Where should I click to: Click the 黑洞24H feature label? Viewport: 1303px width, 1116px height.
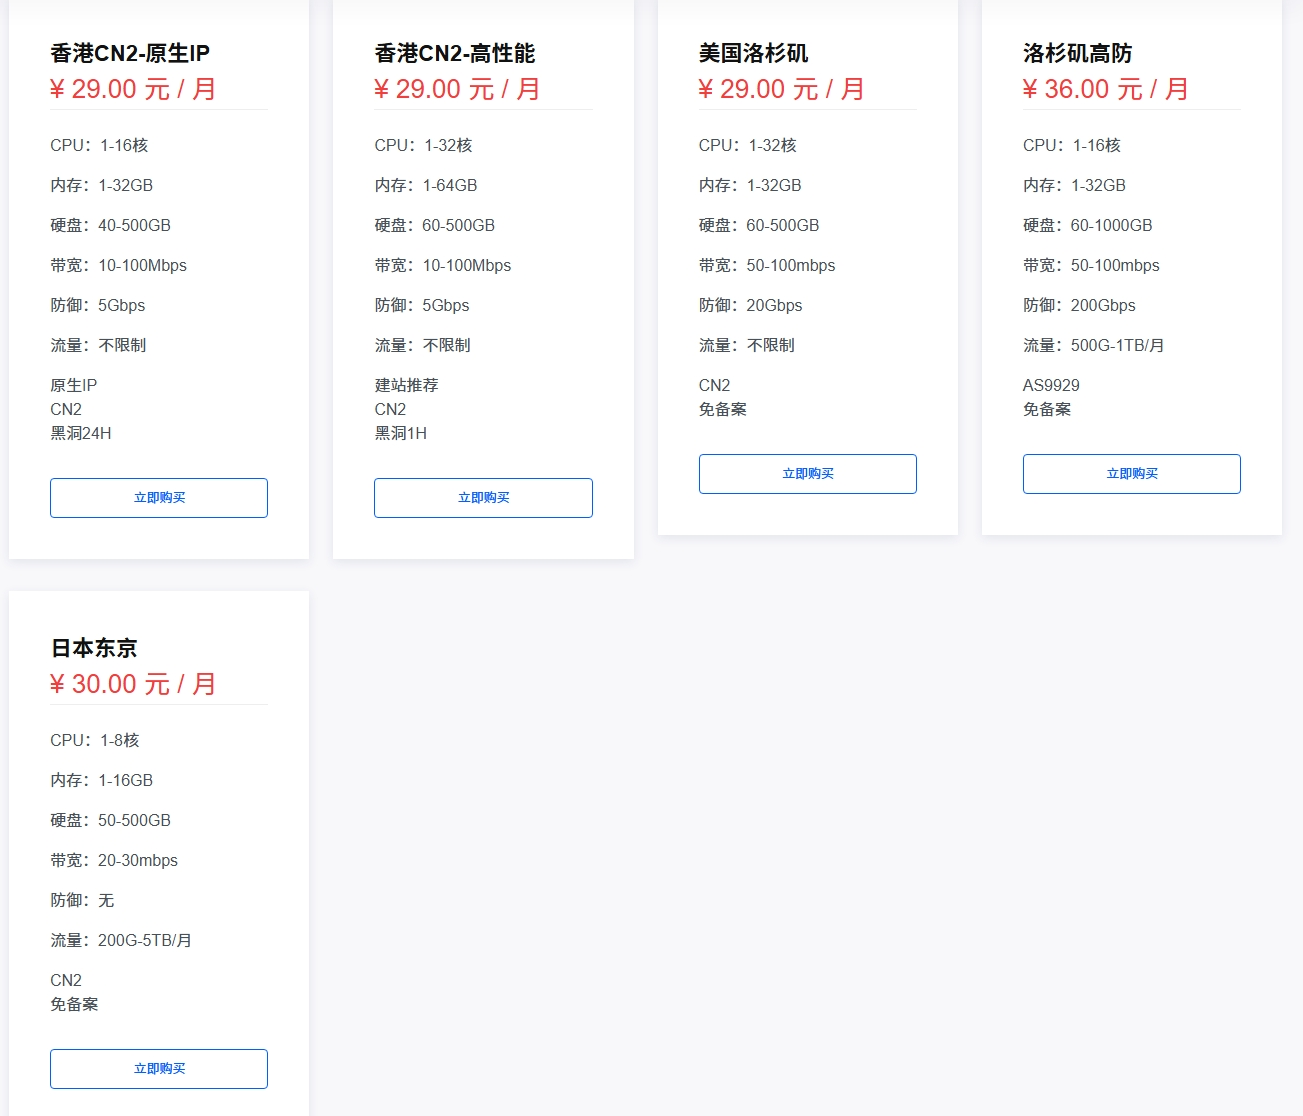tap(81, 433)
